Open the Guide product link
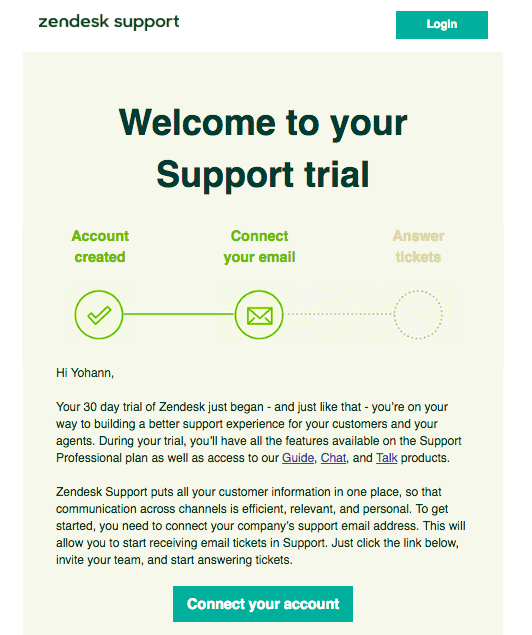The width and height of the screenshot is (532, 635). 298,458
